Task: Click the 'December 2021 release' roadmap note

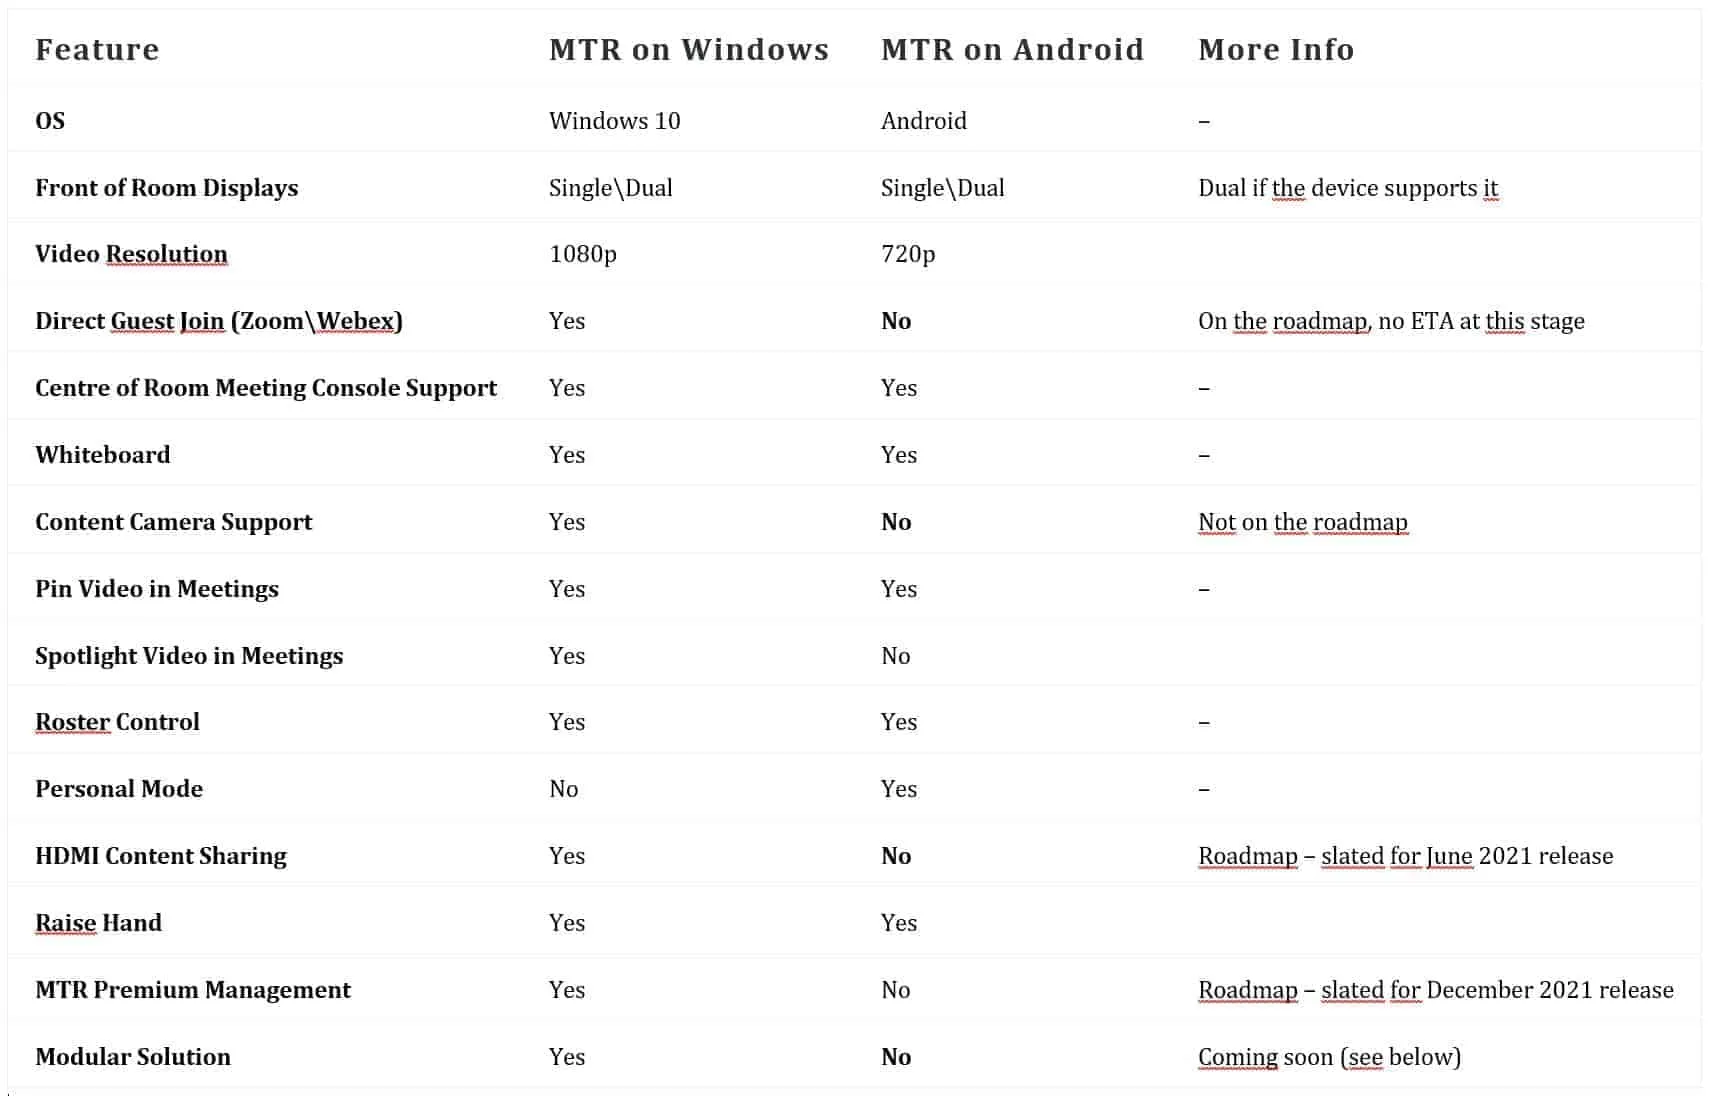Action: coord(1435,990)
